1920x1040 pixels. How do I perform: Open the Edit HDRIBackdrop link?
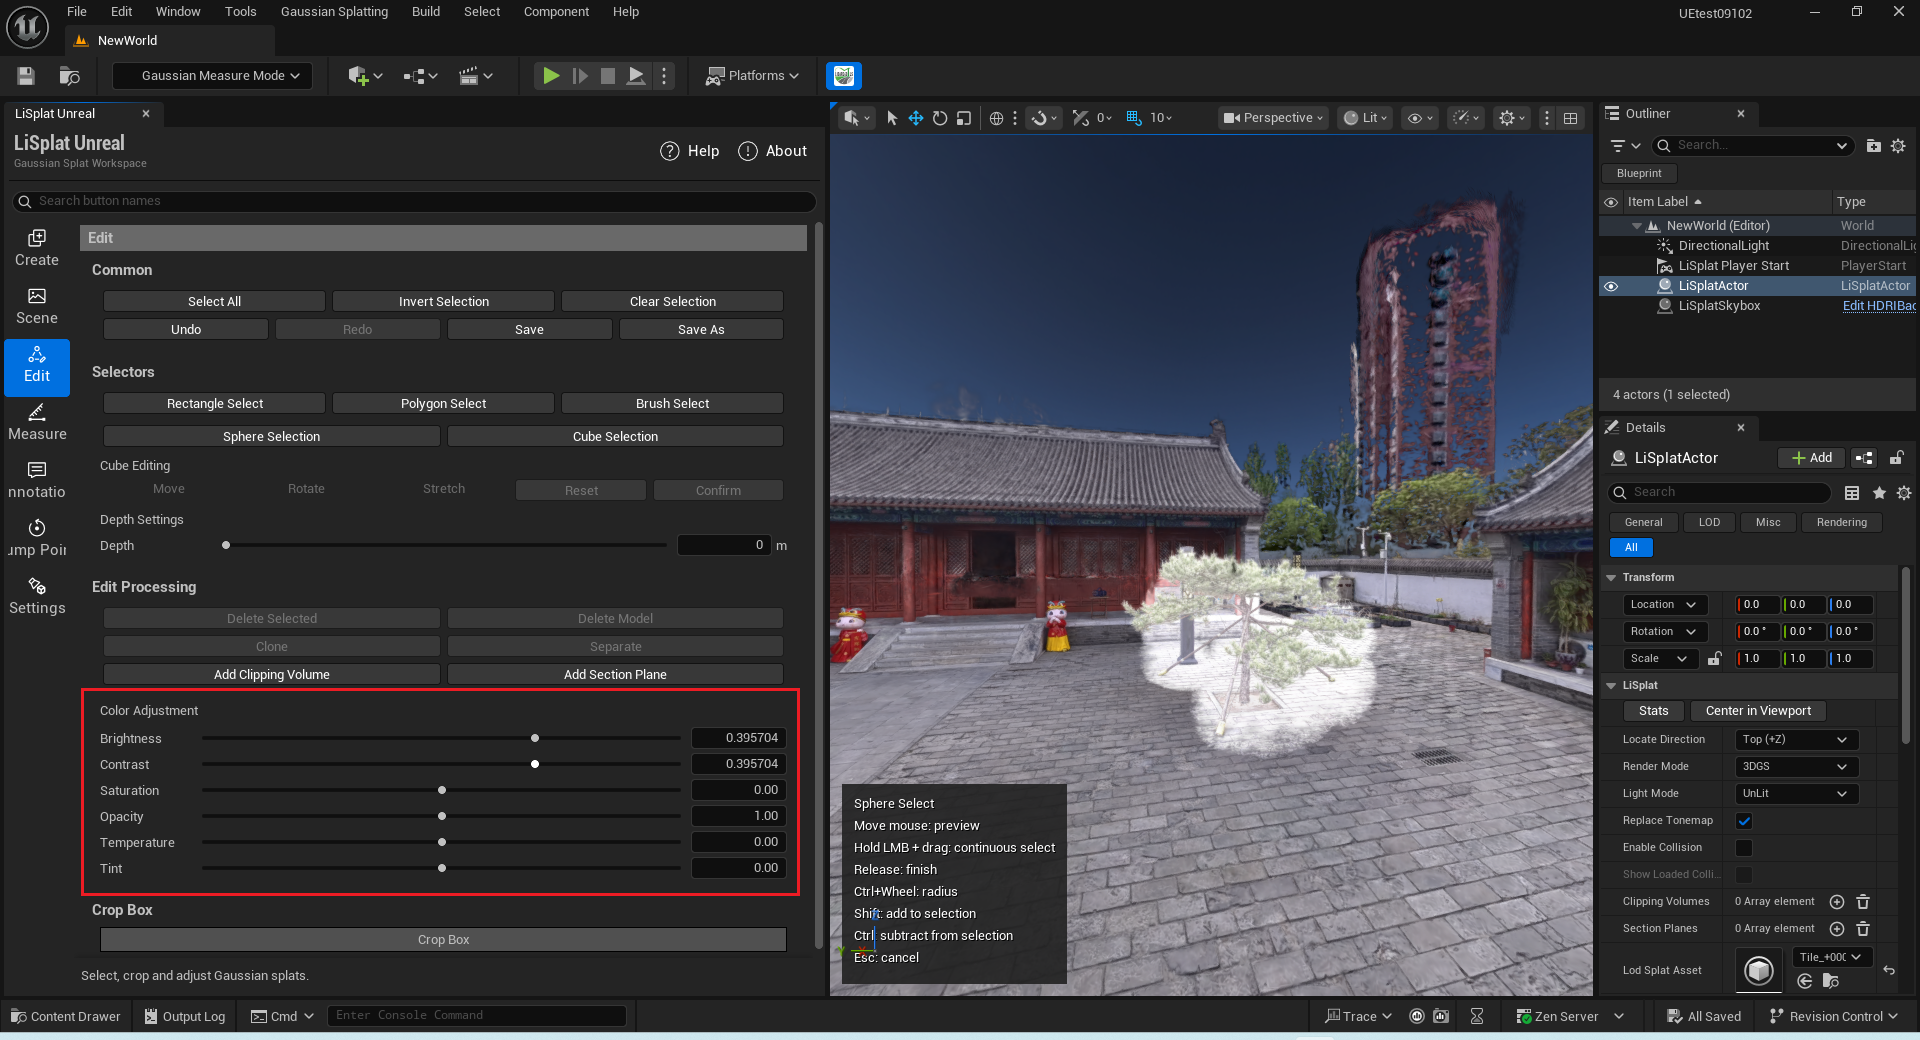[x=1879, y=306]
